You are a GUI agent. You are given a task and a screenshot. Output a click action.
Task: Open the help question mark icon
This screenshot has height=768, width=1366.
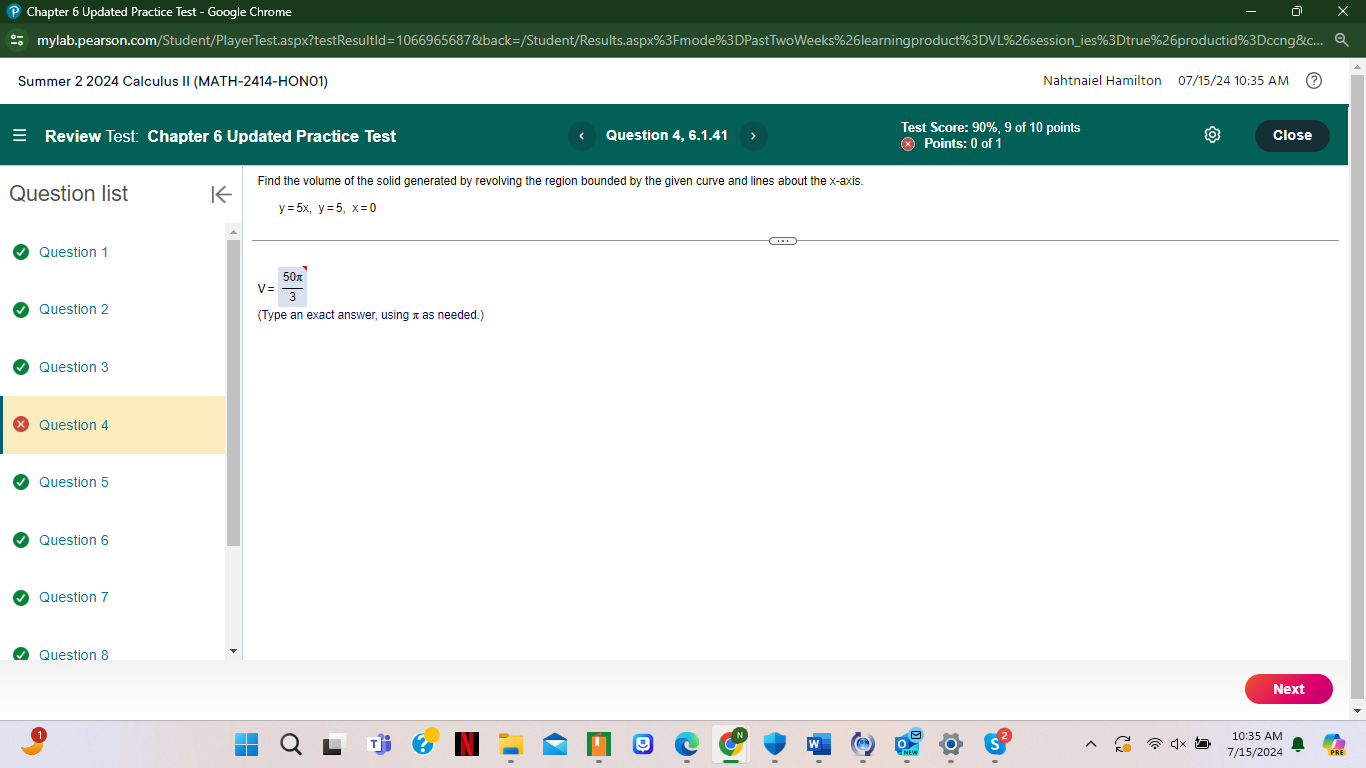(x=1315, y=81)
